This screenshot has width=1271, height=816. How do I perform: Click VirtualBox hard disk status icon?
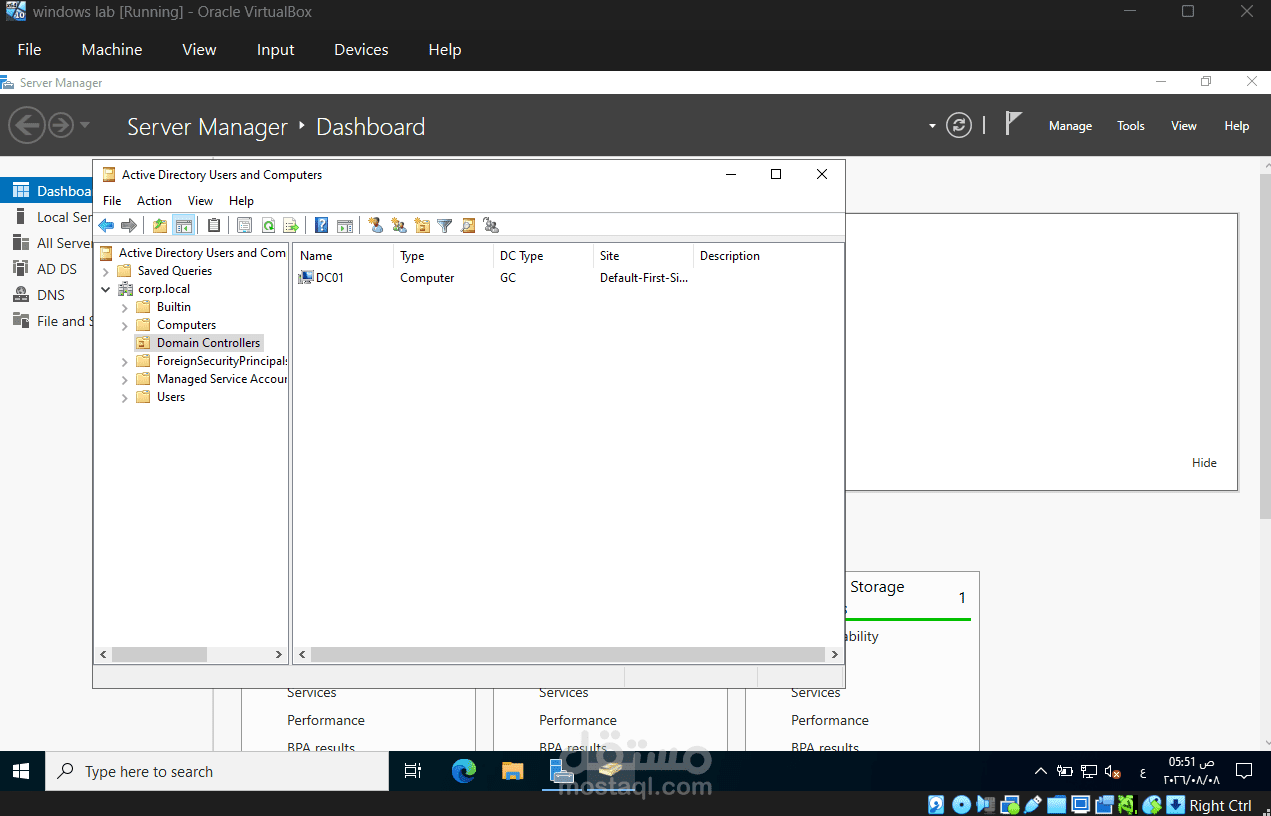pyautogui.click(x=936, y=805)
